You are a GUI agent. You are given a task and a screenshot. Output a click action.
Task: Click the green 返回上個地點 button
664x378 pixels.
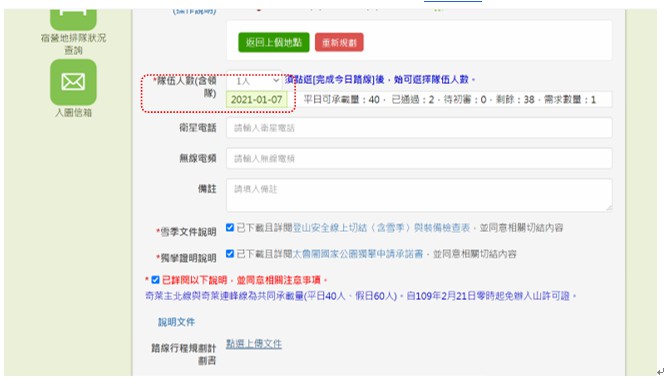point(274,42)
